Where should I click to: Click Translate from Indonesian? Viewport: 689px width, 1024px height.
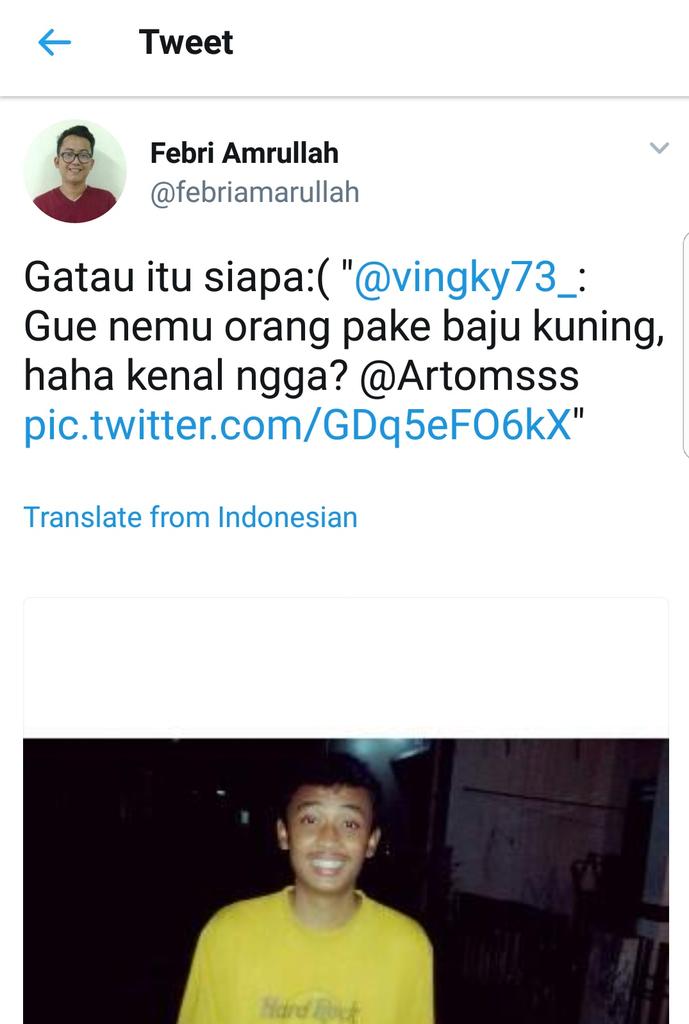click(191, 517)
